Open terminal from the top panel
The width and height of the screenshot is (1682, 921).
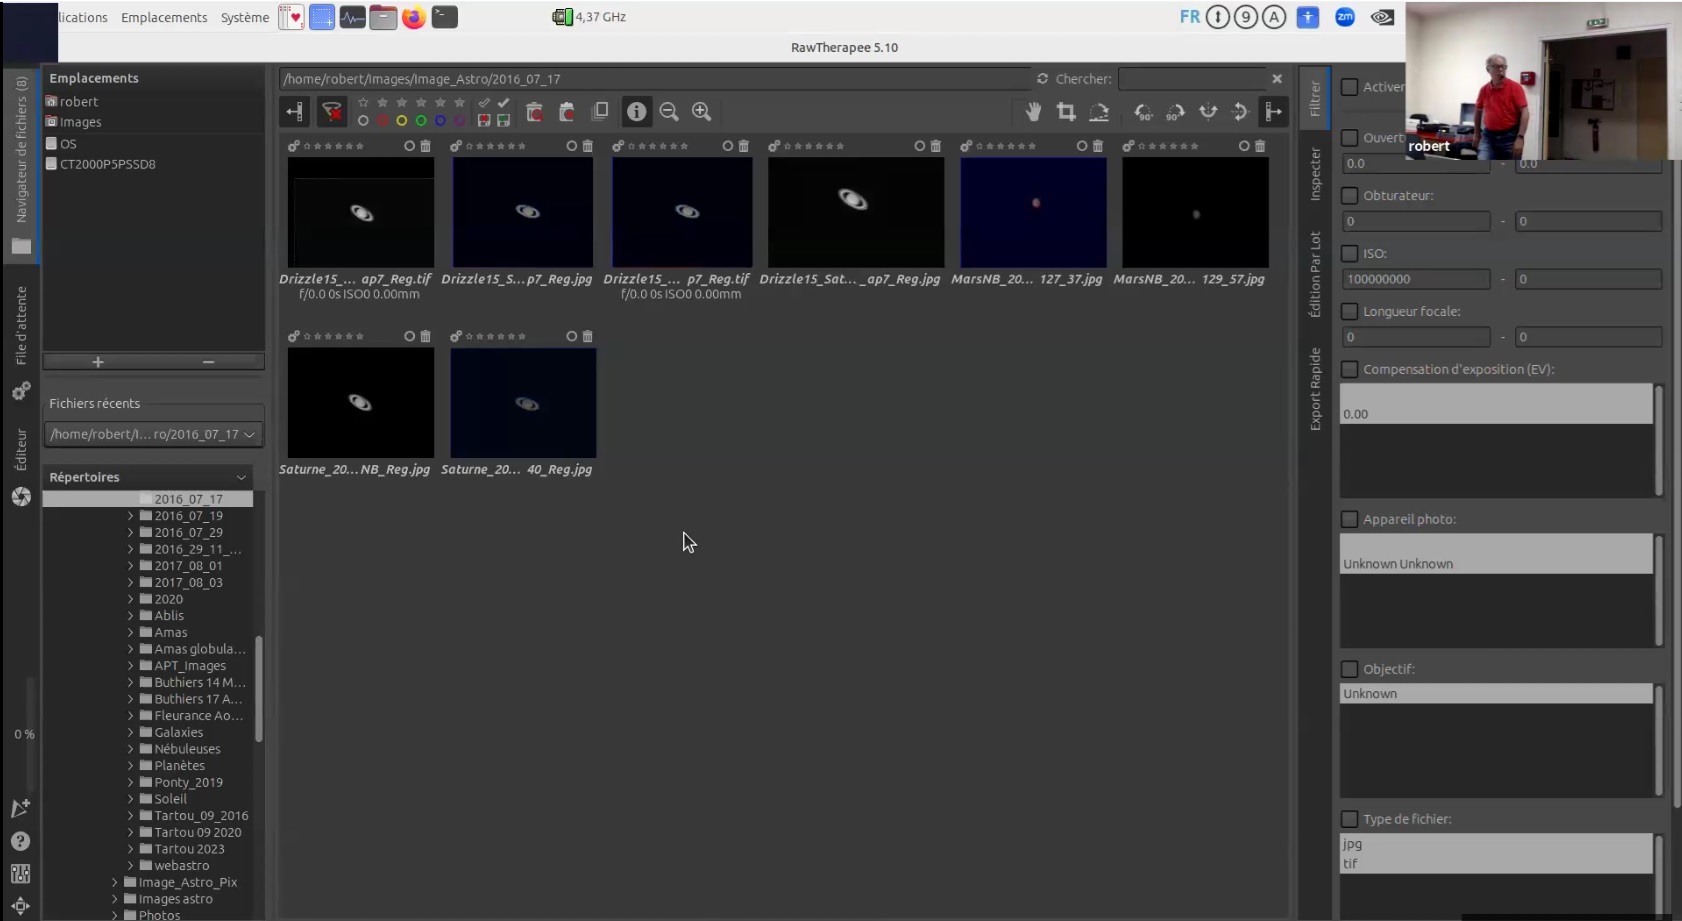pos(445,17)
